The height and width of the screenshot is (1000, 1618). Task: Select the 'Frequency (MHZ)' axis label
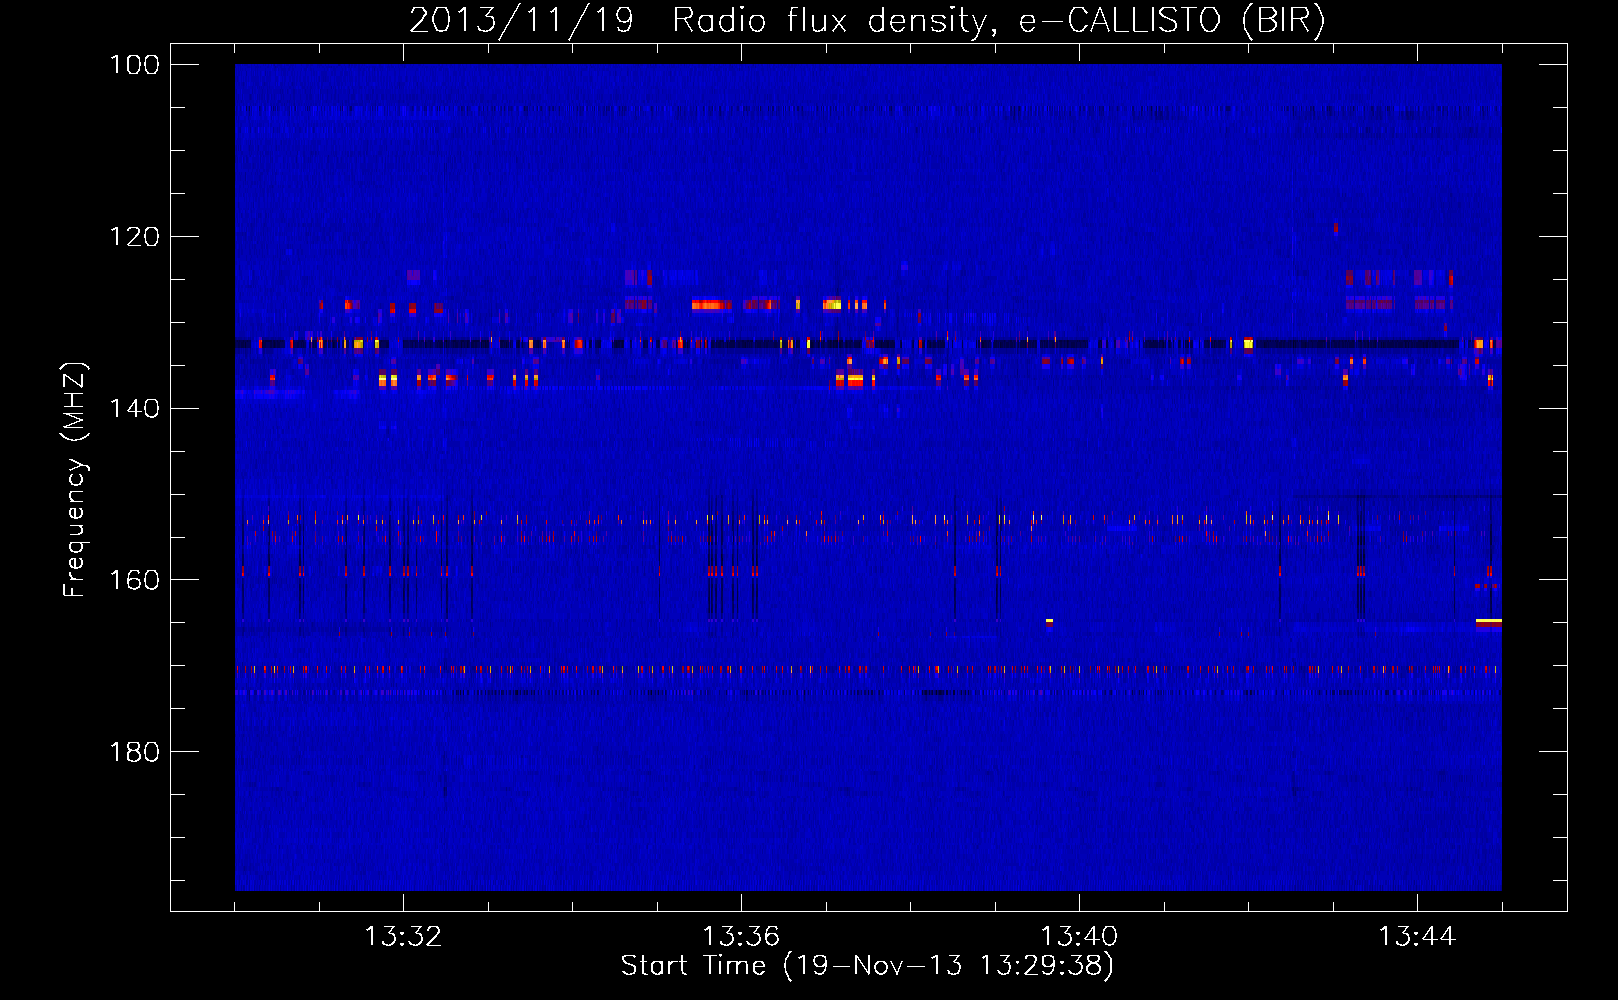[x=75, y=479]
